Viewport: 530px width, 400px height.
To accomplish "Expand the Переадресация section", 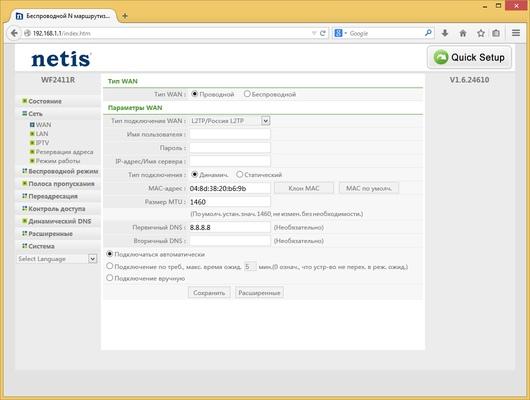I will [x=50, y=196].
